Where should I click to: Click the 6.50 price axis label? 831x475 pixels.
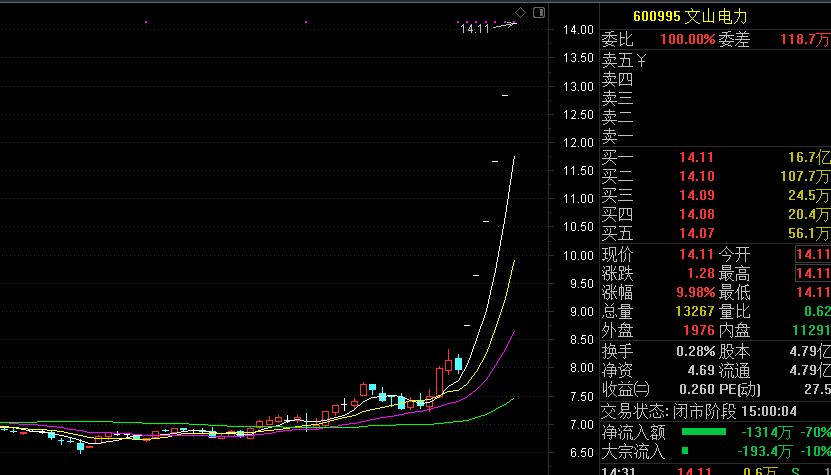[x=582, y=453]
